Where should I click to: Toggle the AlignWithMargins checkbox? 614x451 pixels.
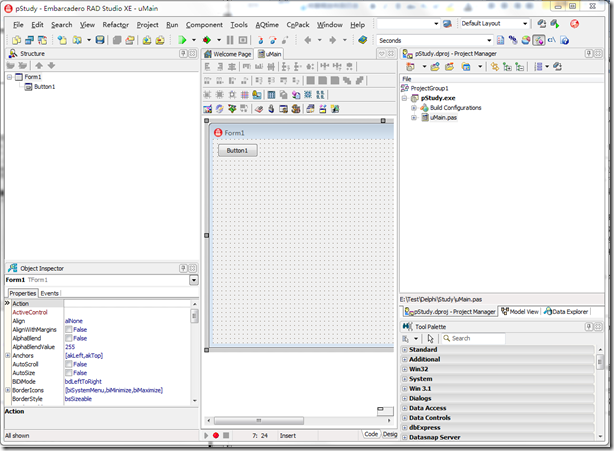click(69, 329)
